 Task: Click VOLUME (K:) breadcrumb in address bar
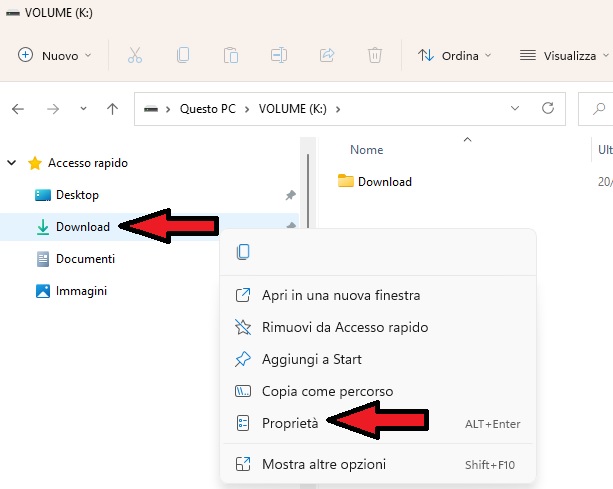pyautogui.click(x=292, y=109)
